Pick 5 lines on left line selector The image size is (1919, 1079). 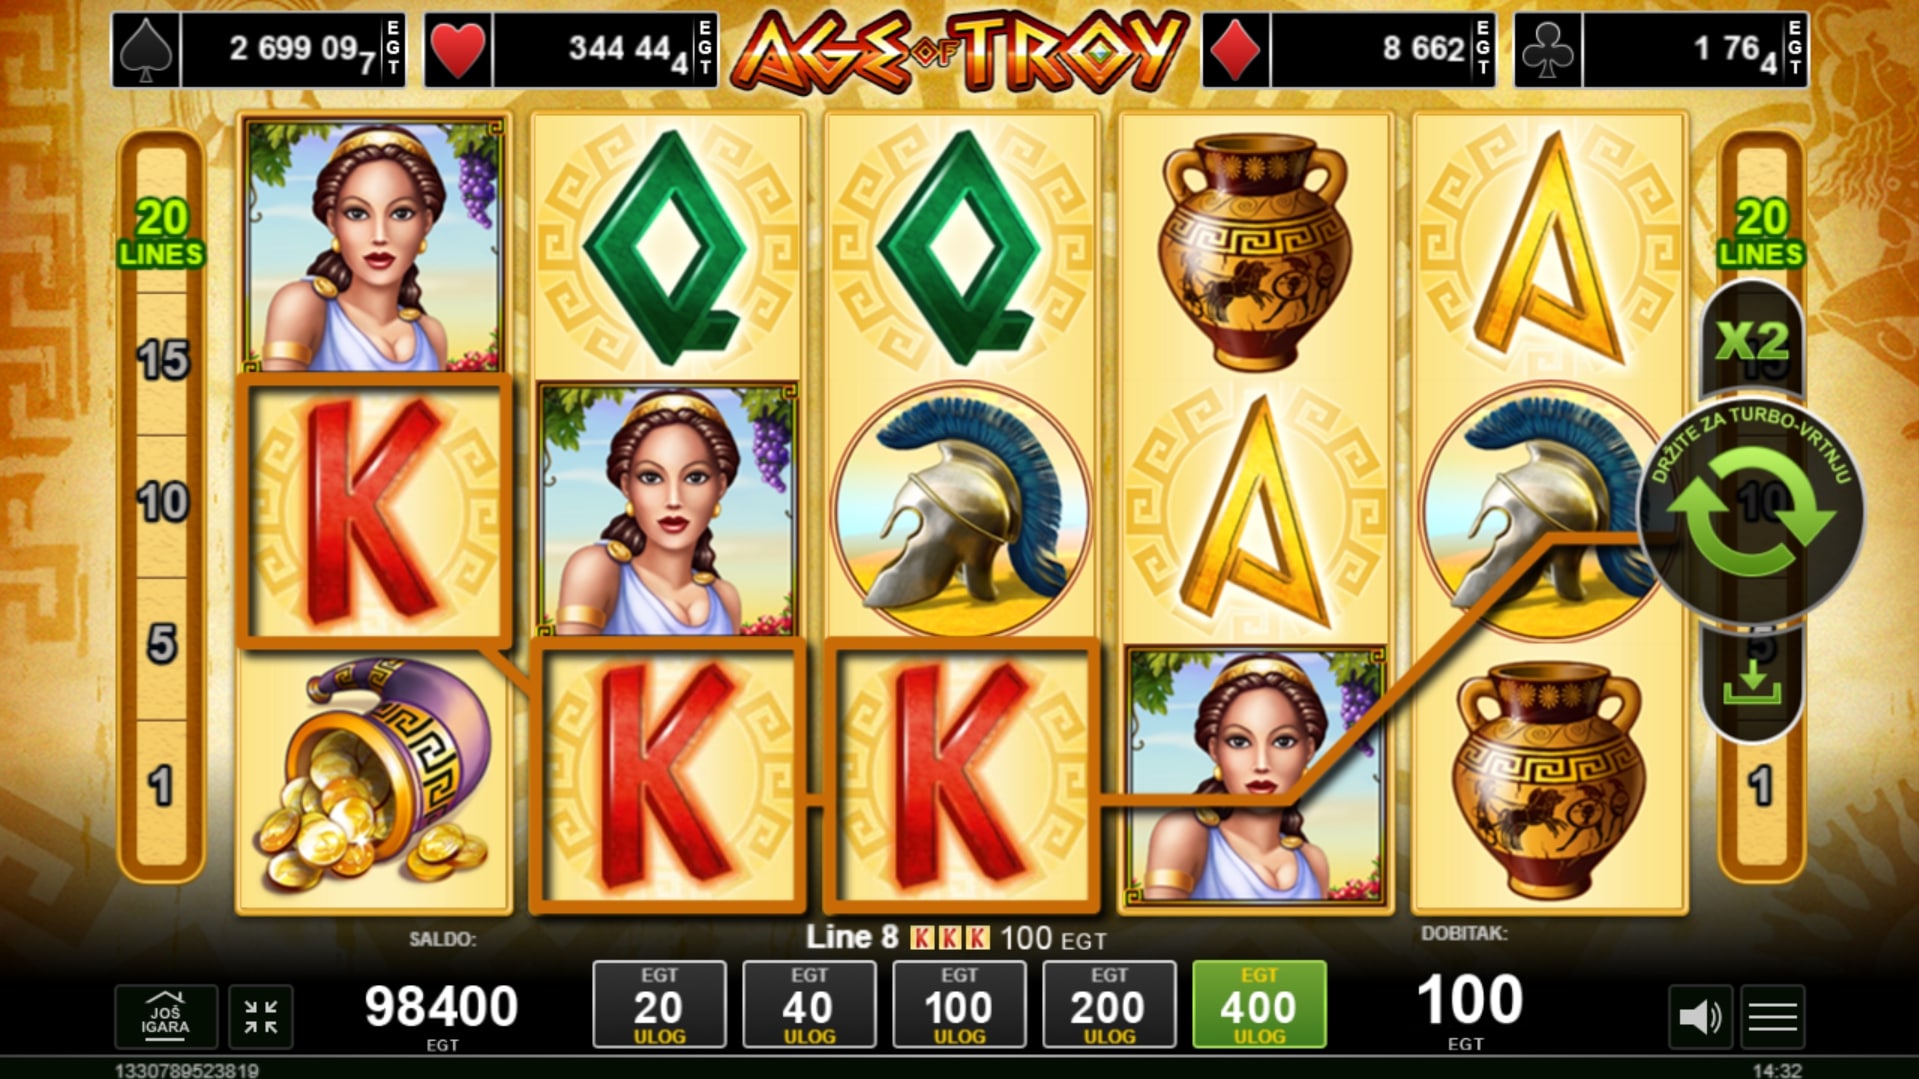162,645
